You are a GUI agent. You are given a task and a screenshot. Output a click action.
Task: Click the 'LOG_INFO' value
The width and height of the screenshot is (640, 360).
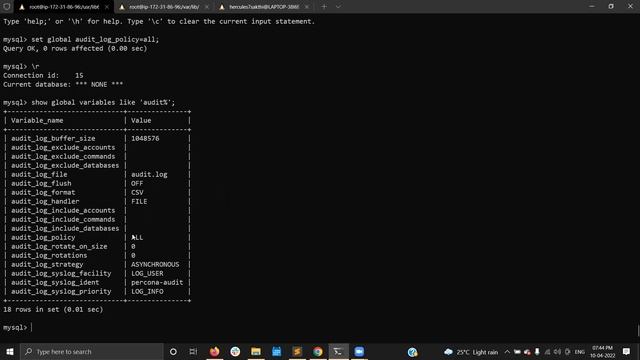[147, 291]
